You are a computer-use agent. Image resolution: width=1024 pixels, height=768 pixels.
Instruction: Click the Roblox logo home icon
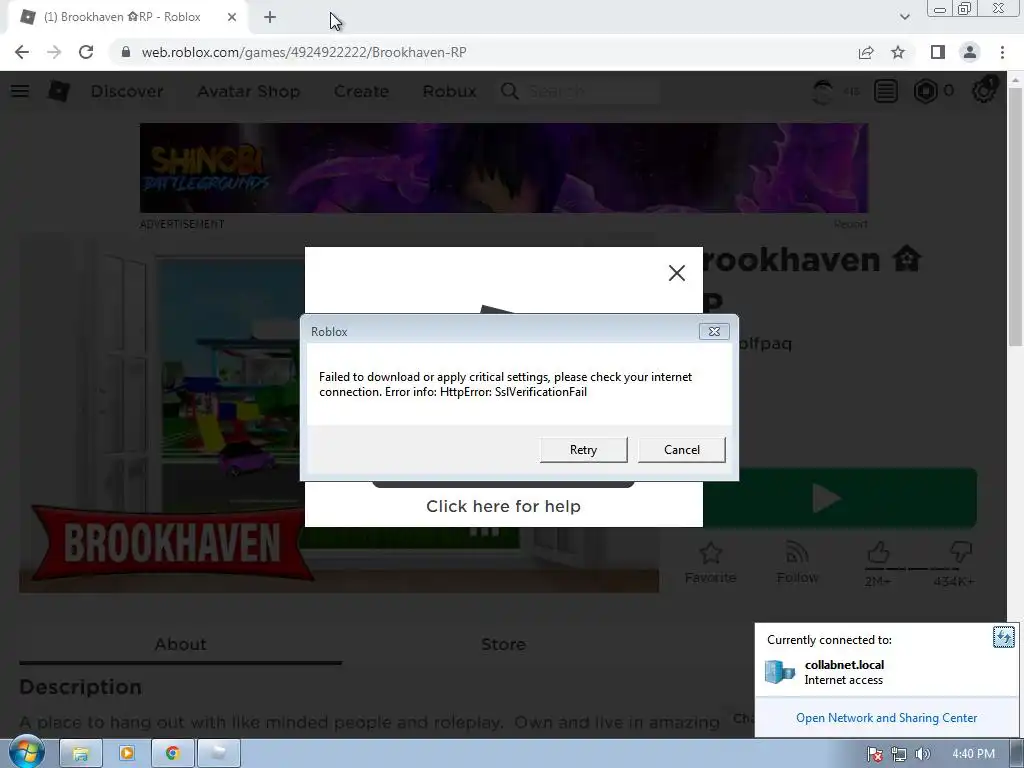click(x=59, y=91)
